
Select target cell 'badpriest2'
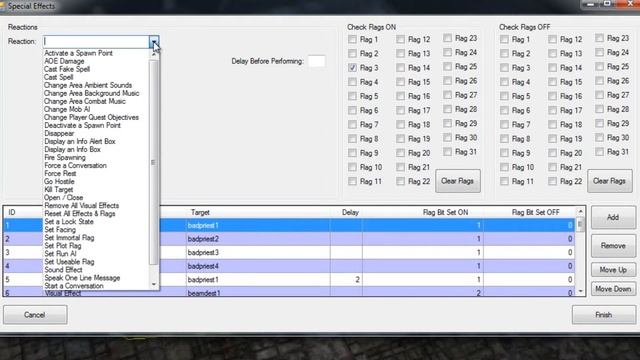point(258,239)
